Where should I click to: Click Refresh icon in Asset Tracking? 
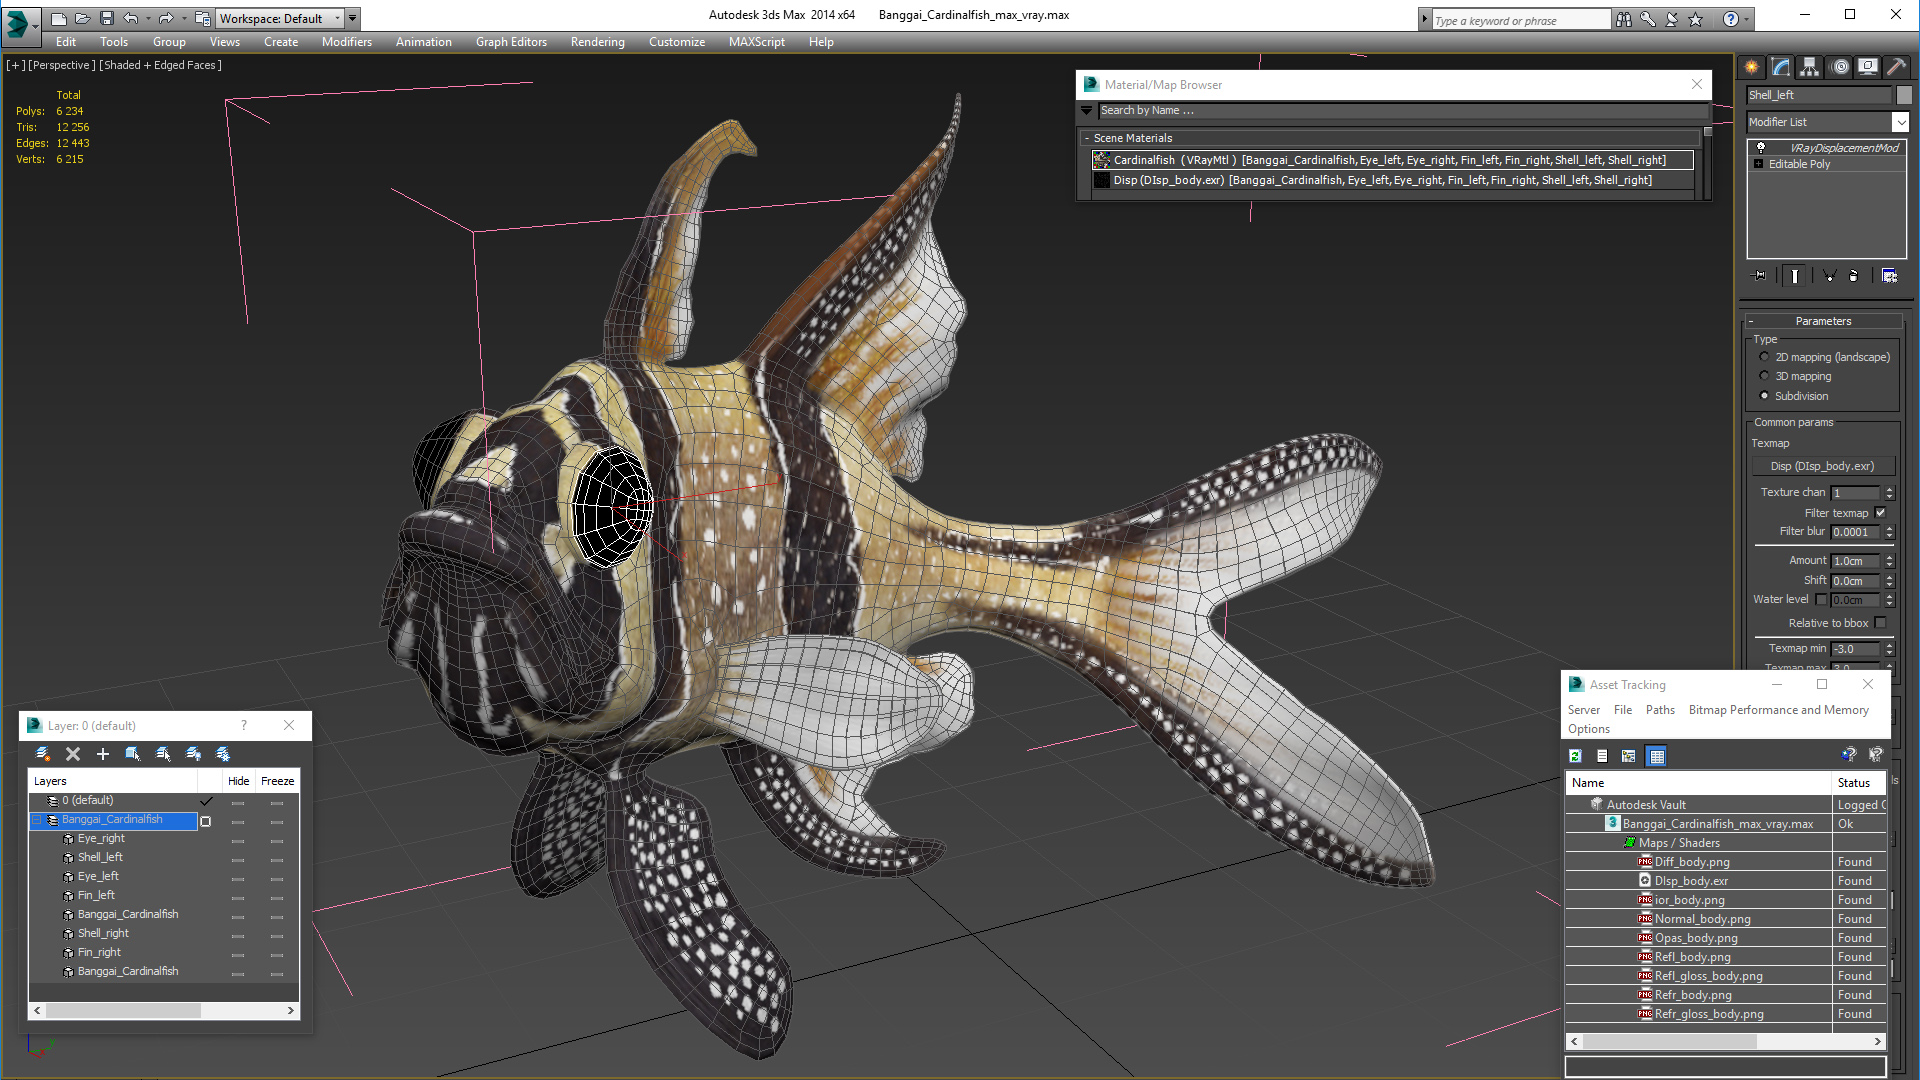1576,756
